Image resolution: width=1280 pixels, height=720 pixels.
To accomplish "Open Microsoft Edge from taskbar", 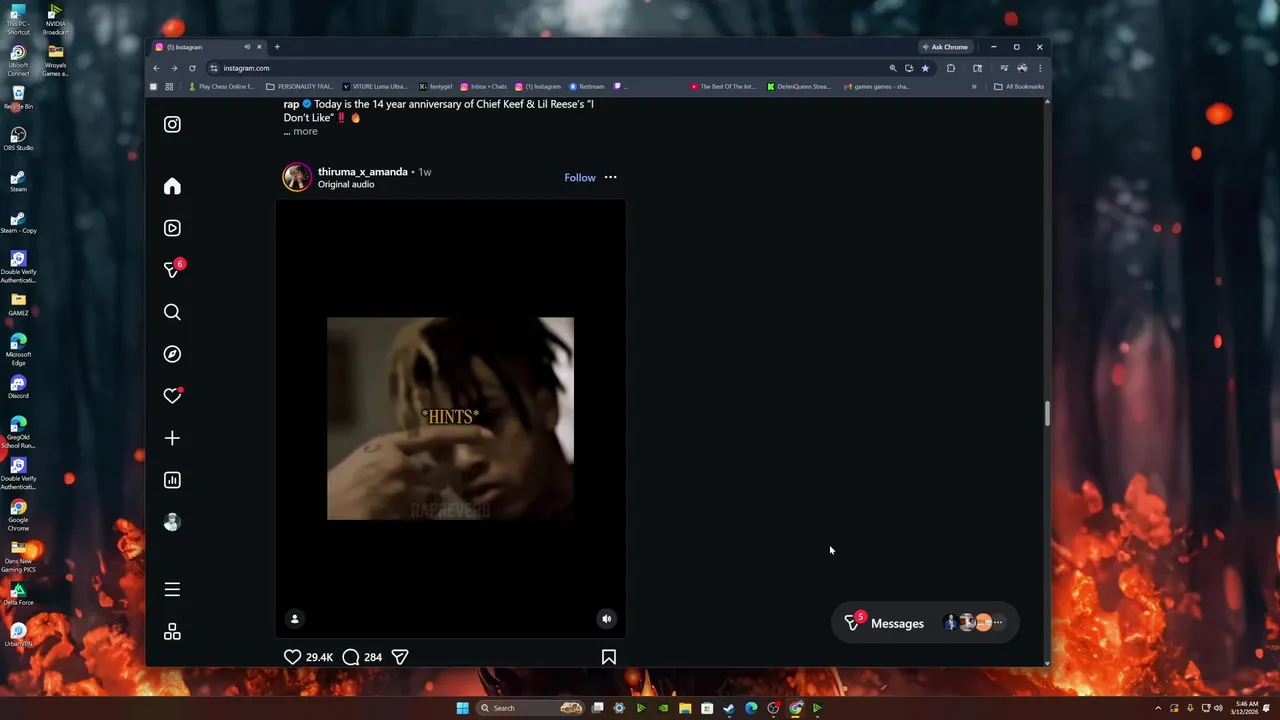I will pos(751,708).
